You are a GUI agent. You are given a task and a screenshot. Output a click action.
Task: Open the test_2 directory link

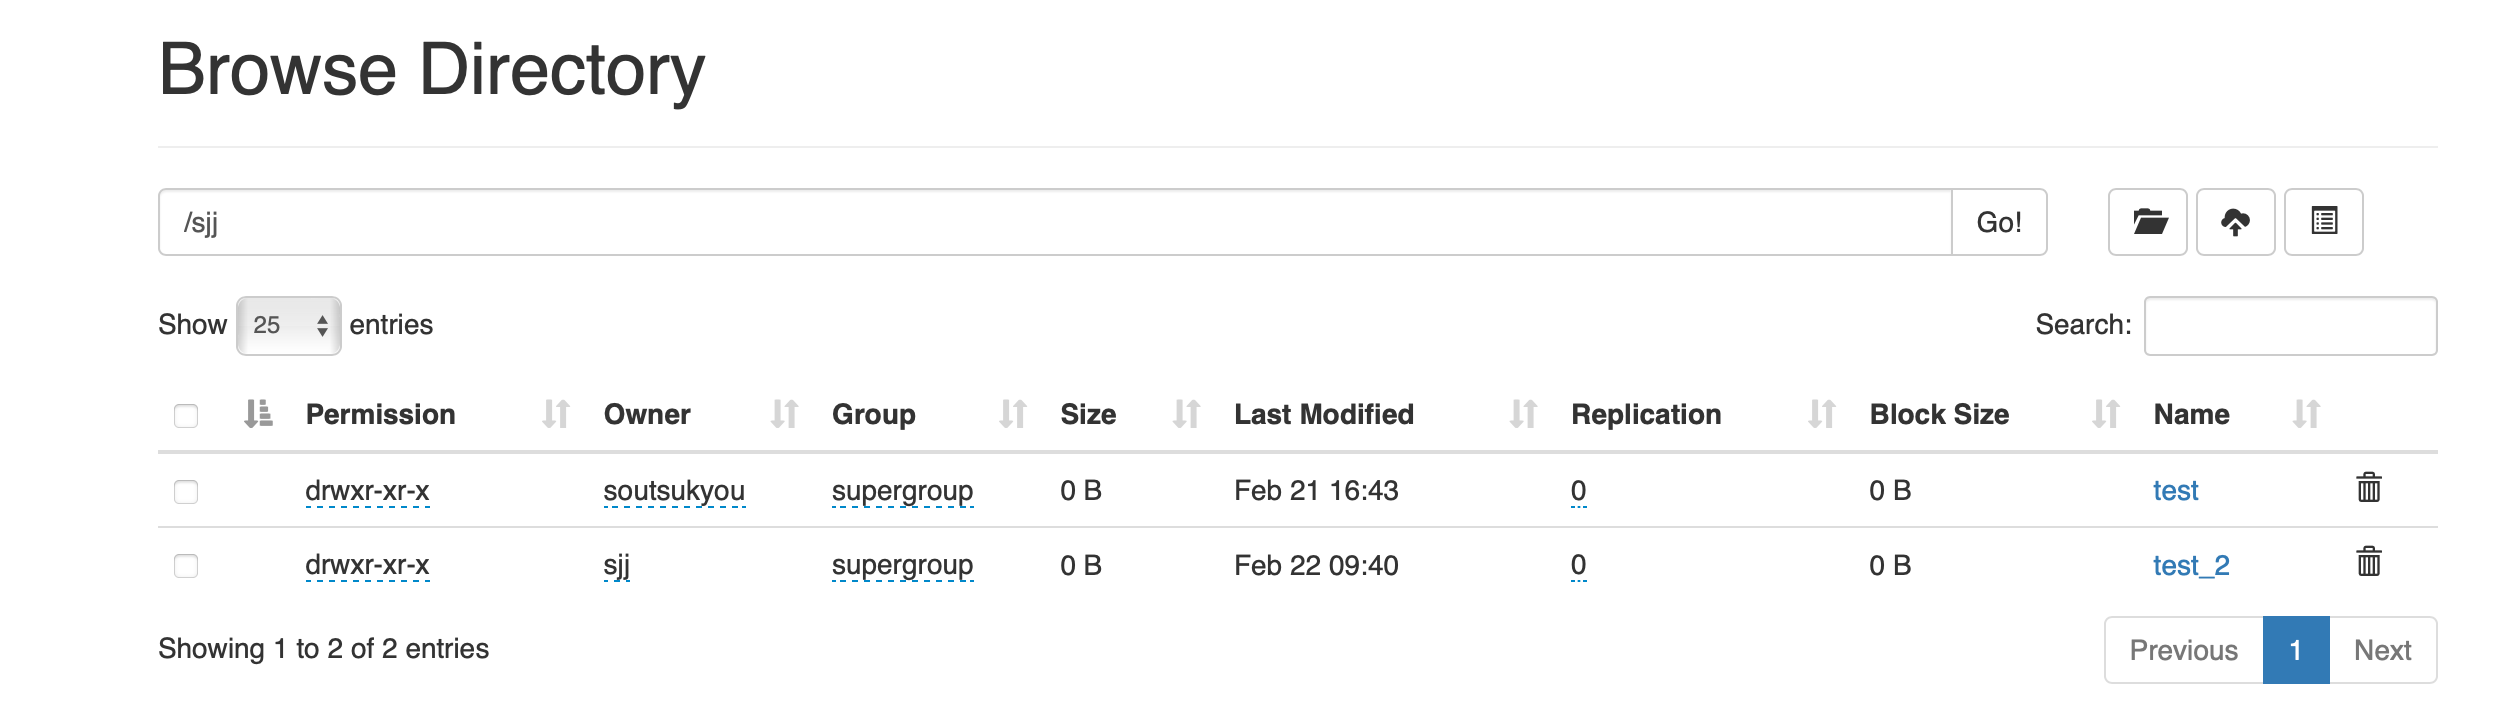[2190, 566]
